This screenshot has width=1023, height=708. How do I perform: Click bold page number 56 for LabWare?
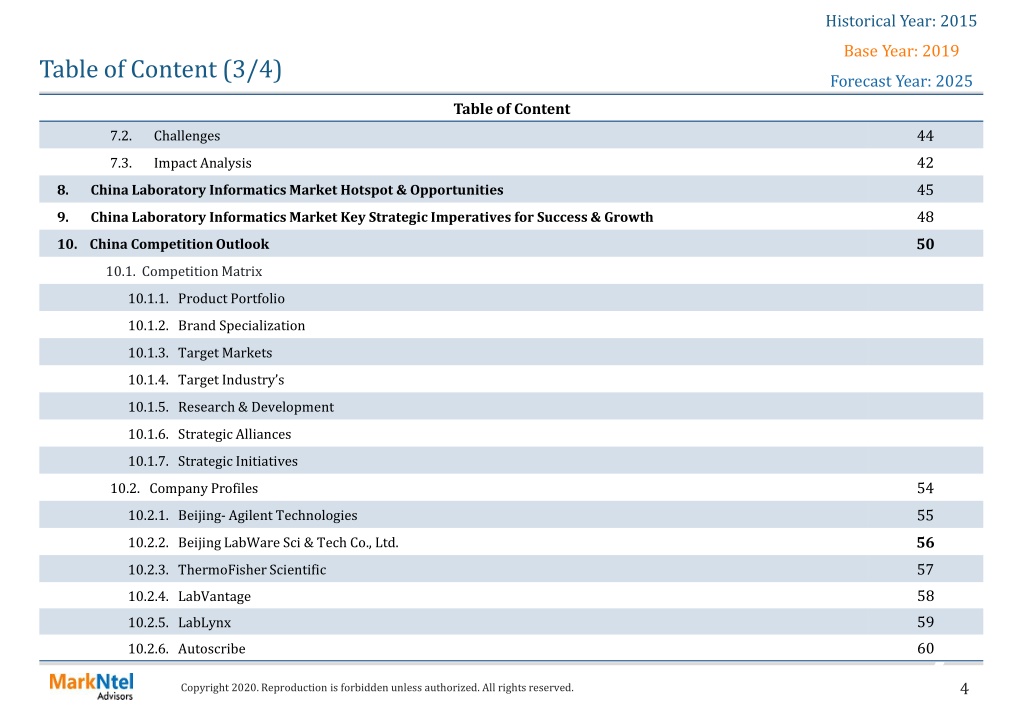[x=925, y=542]
